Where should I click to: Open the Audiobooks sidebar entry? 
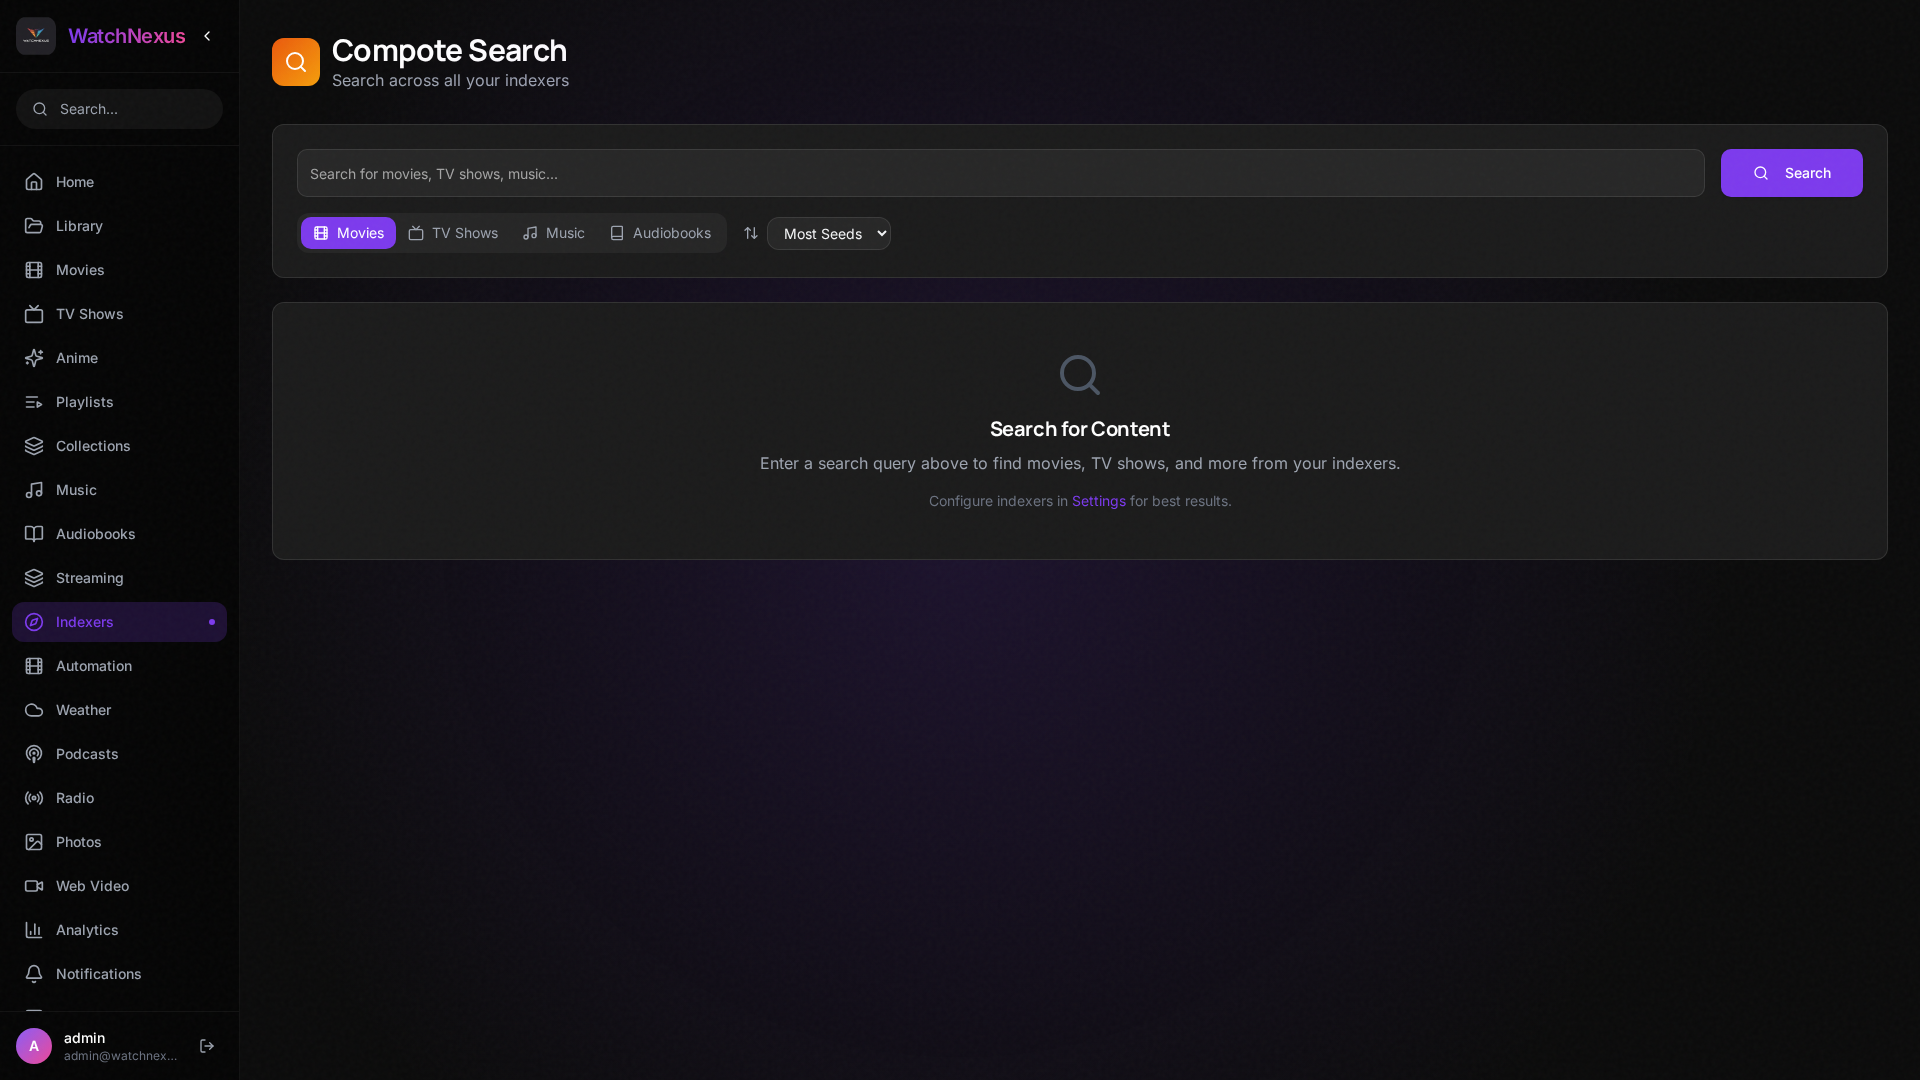[94, 534]
